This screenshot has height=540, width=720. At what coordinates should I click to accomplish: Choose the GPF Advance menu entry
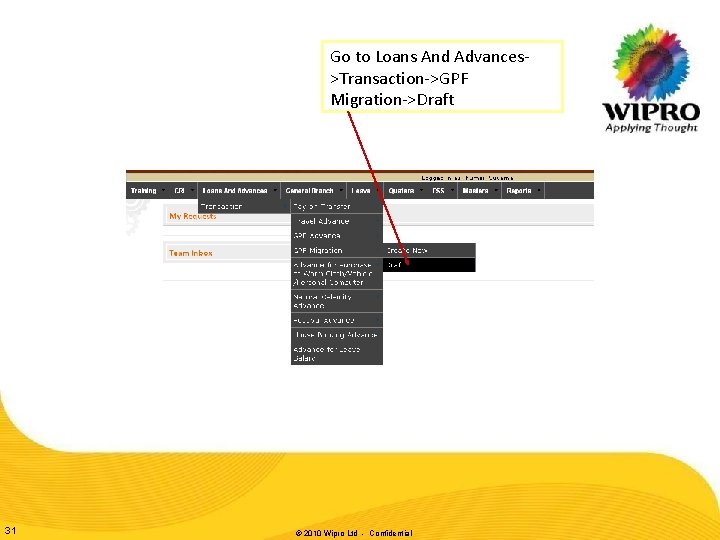point(337,236)
